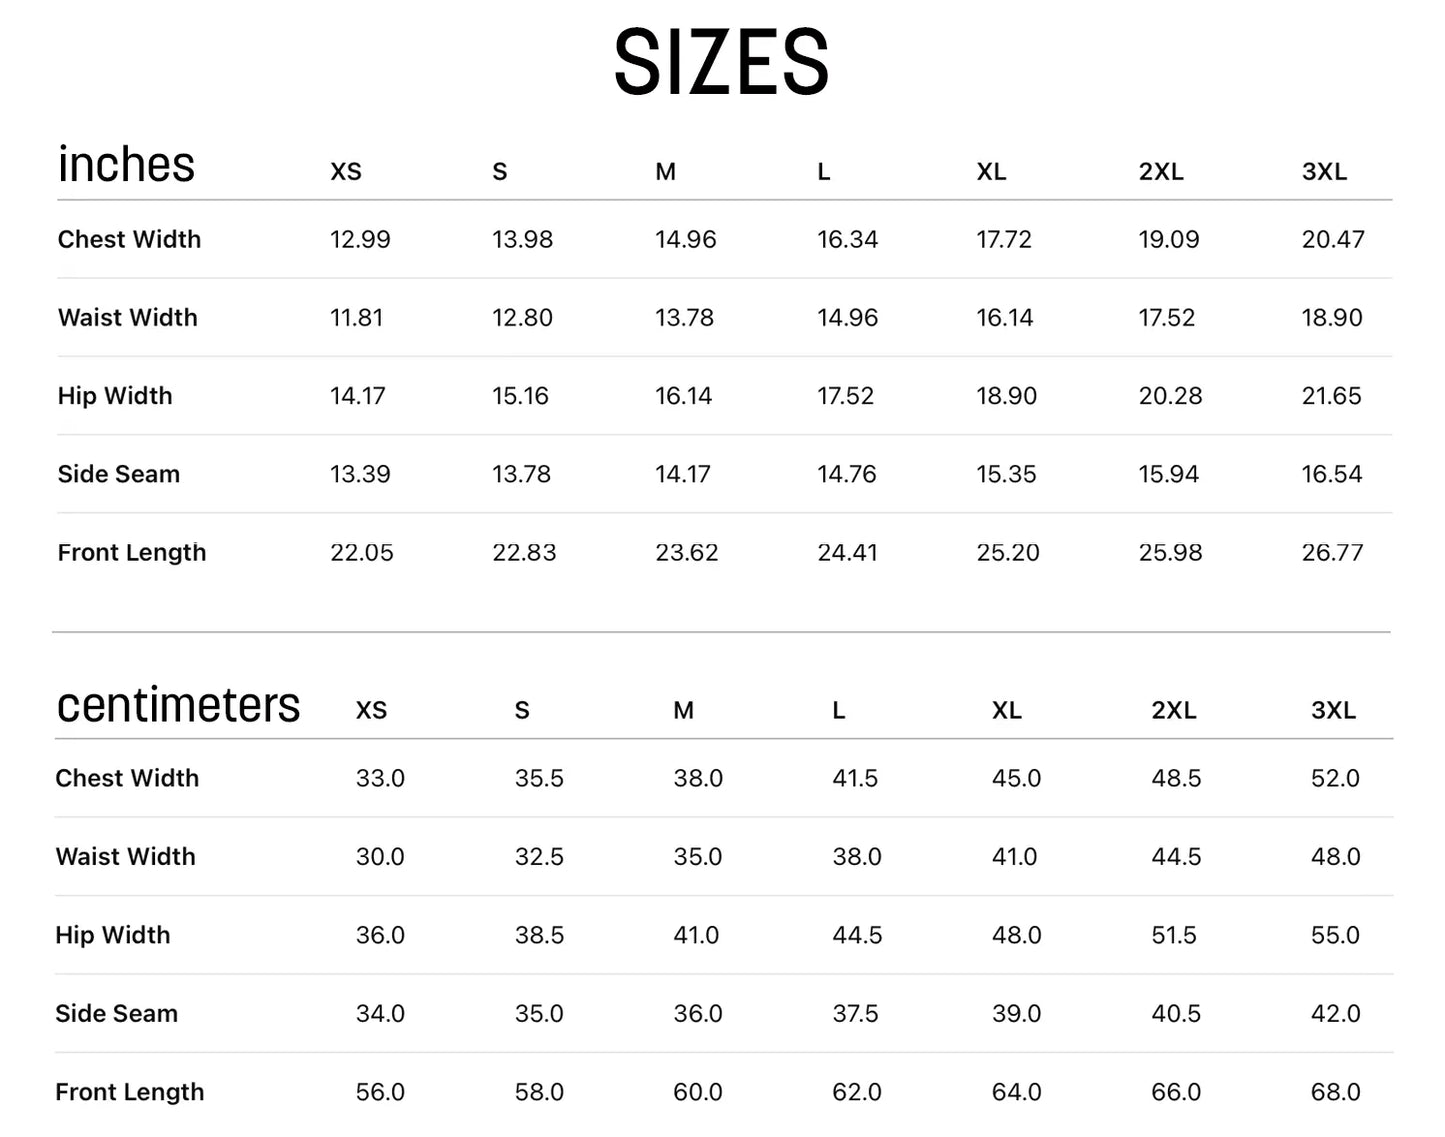
Task: Click the 56.0 front length value
Action: tap(380, 1092)
